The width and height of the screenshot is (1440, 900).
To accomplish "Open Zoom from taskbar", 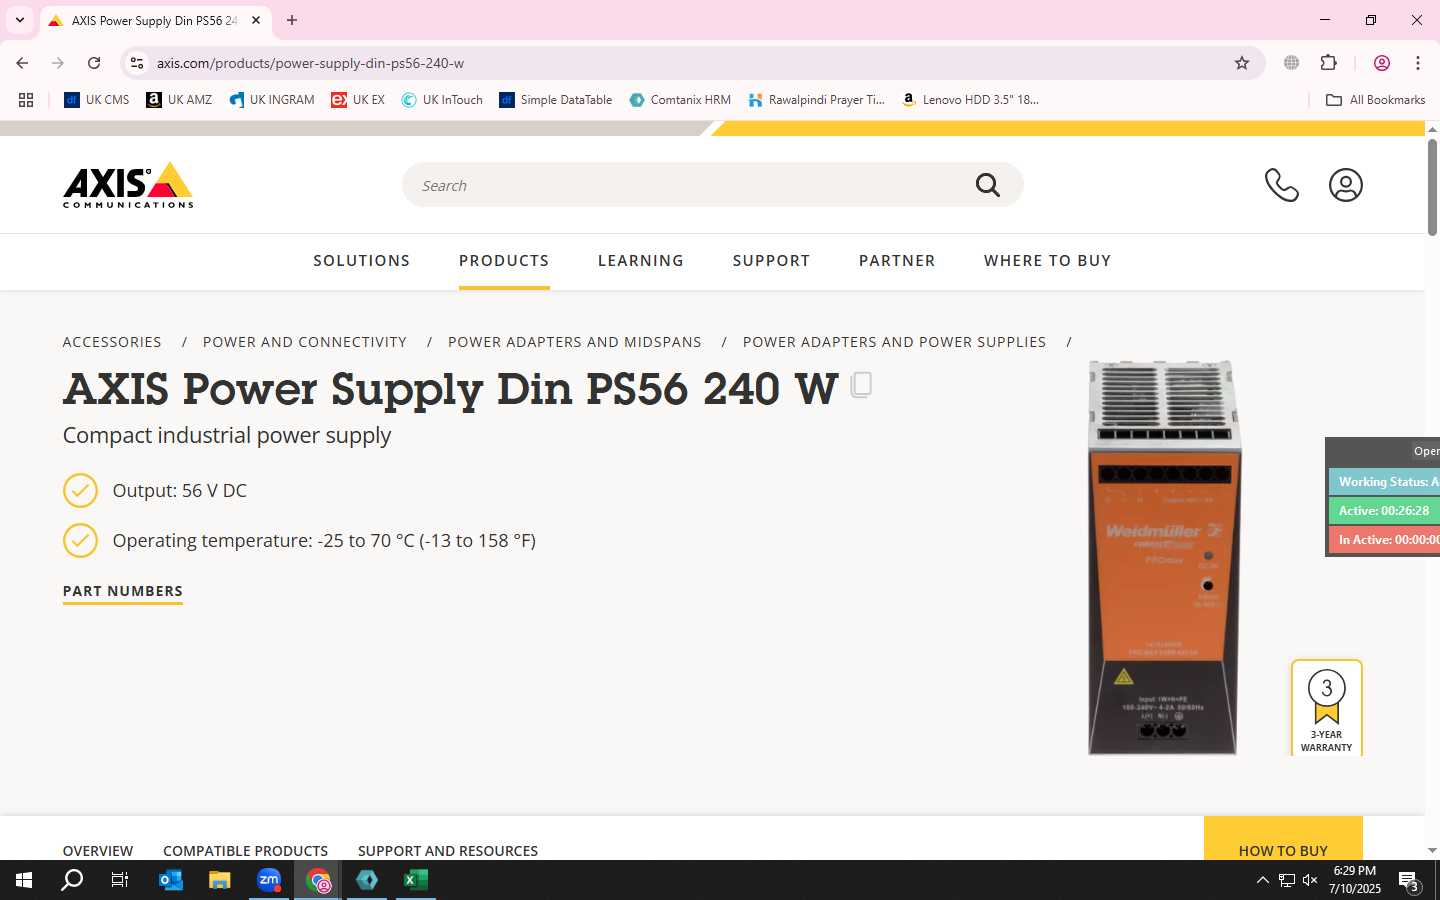I will (269, 880).
